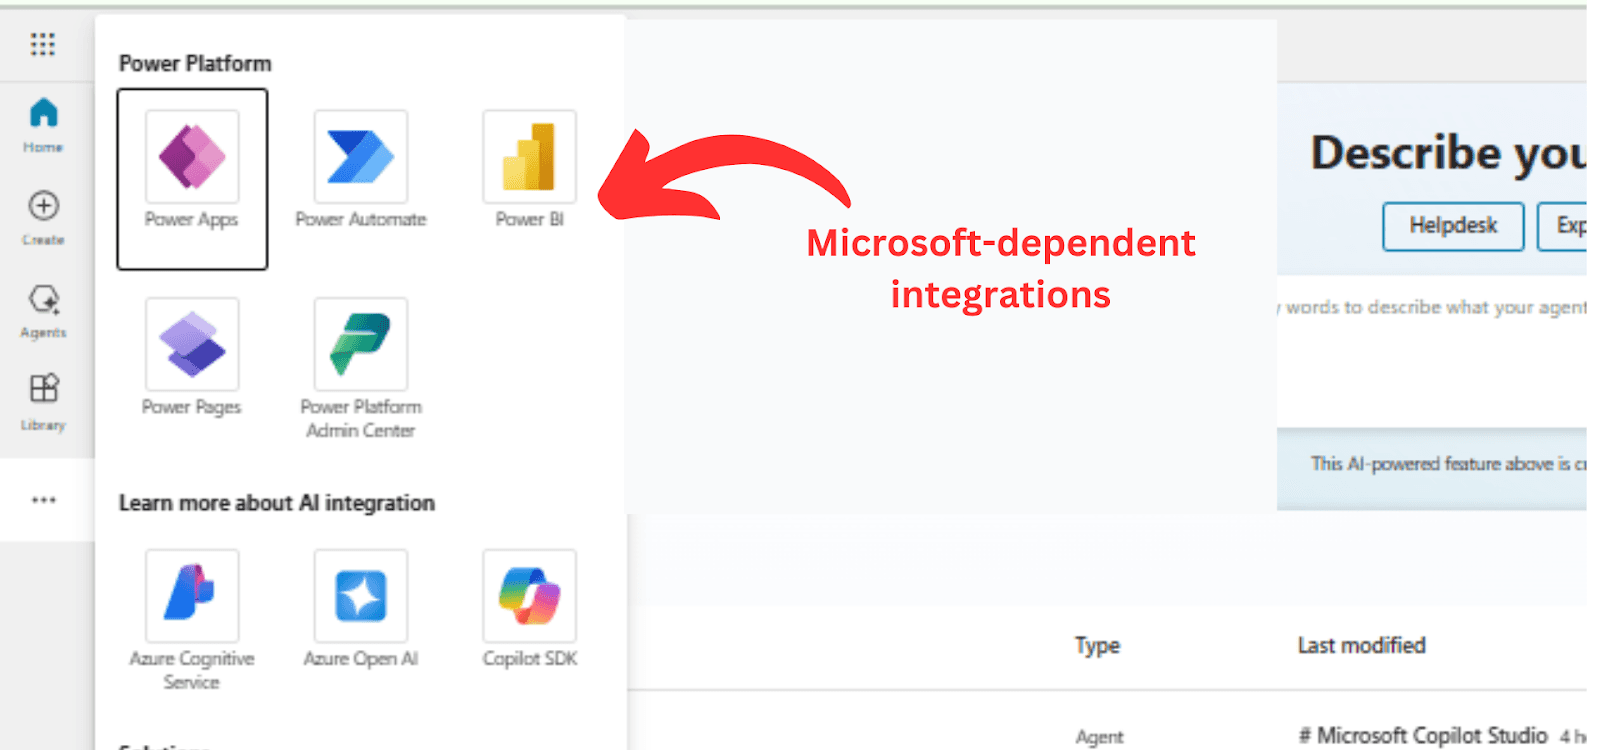1600x750 pixels.
Task: Select the Microsoft Copilot Studio row entry
Action: pos(1422,736)
